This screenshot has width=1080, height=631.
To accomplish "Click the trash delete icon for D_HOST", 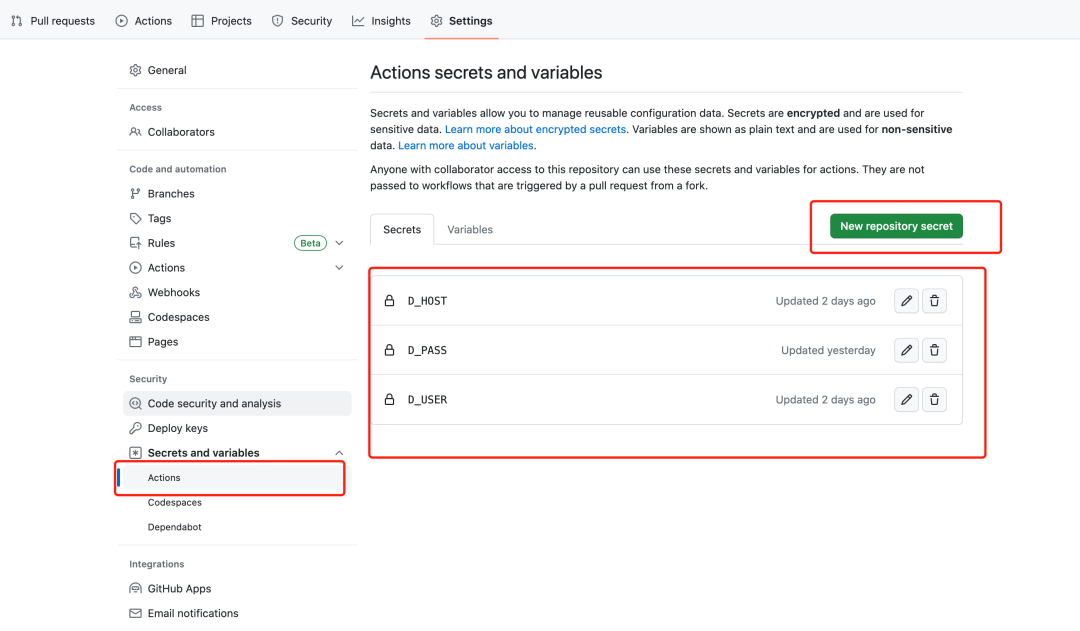I will 934,301.
